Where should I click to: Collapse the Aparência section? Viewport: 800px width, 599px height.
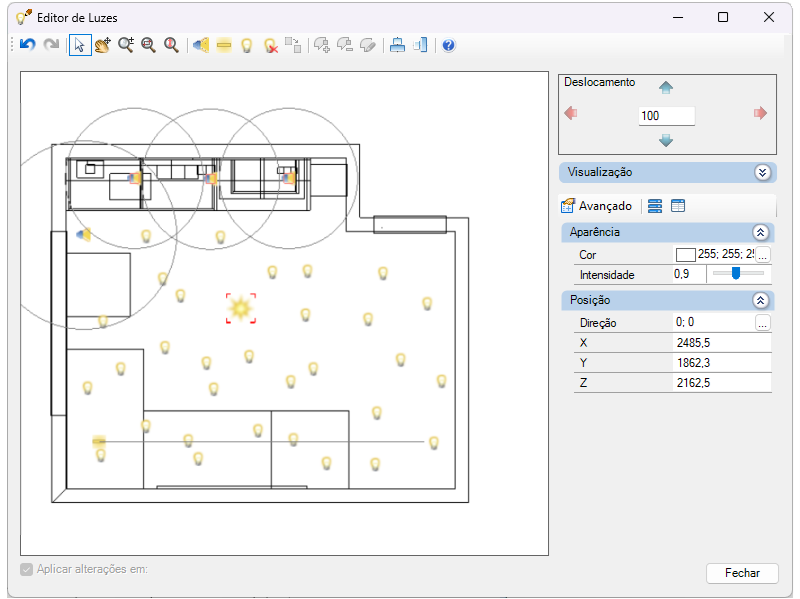[760, 233]
